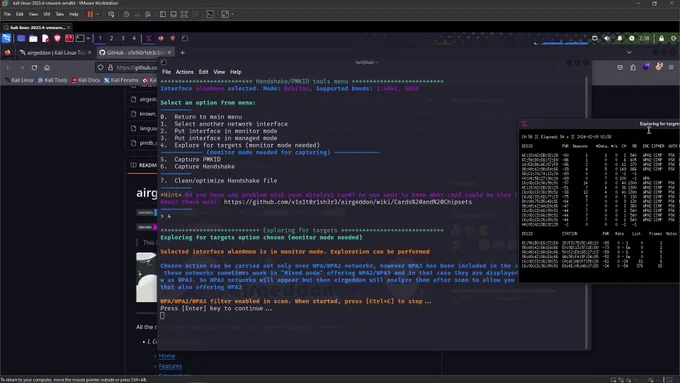Select the terminal window taskbar item
The width and height of the screenshot is (680, 383).
coord(185,38)
